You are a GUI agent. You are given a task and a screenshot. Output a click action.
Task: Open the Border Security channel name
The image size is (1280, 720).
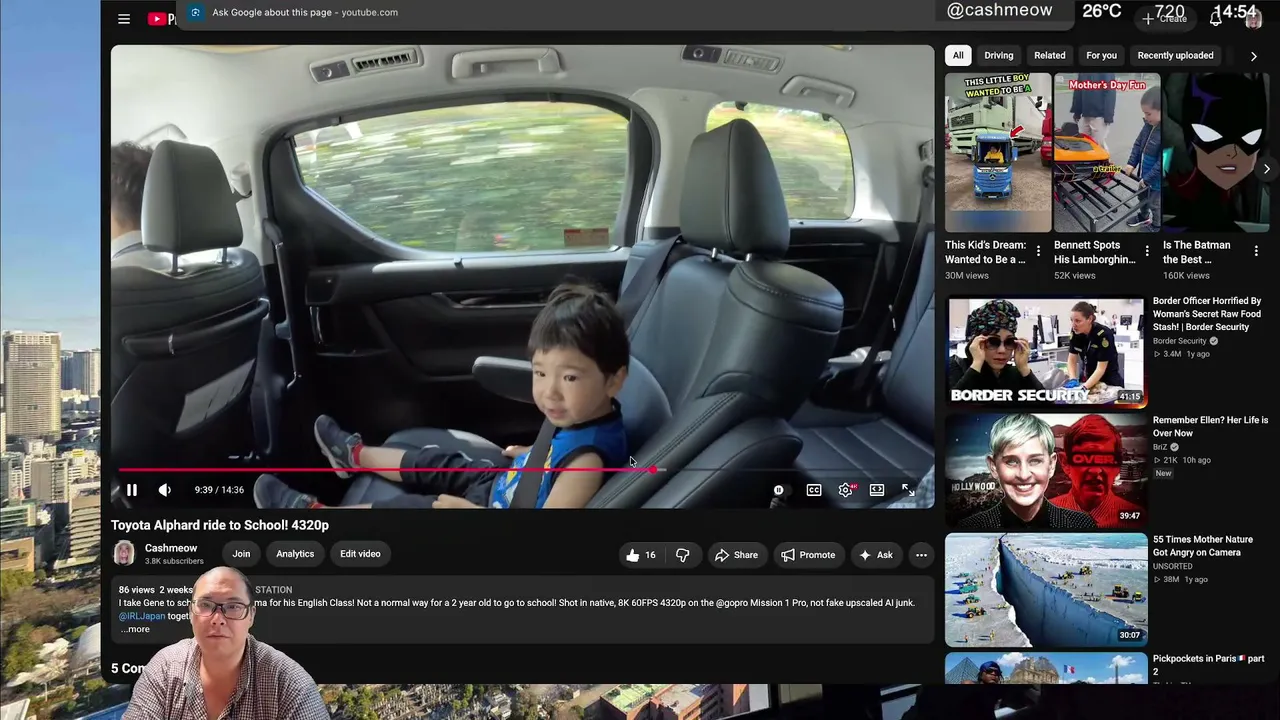1180,341
